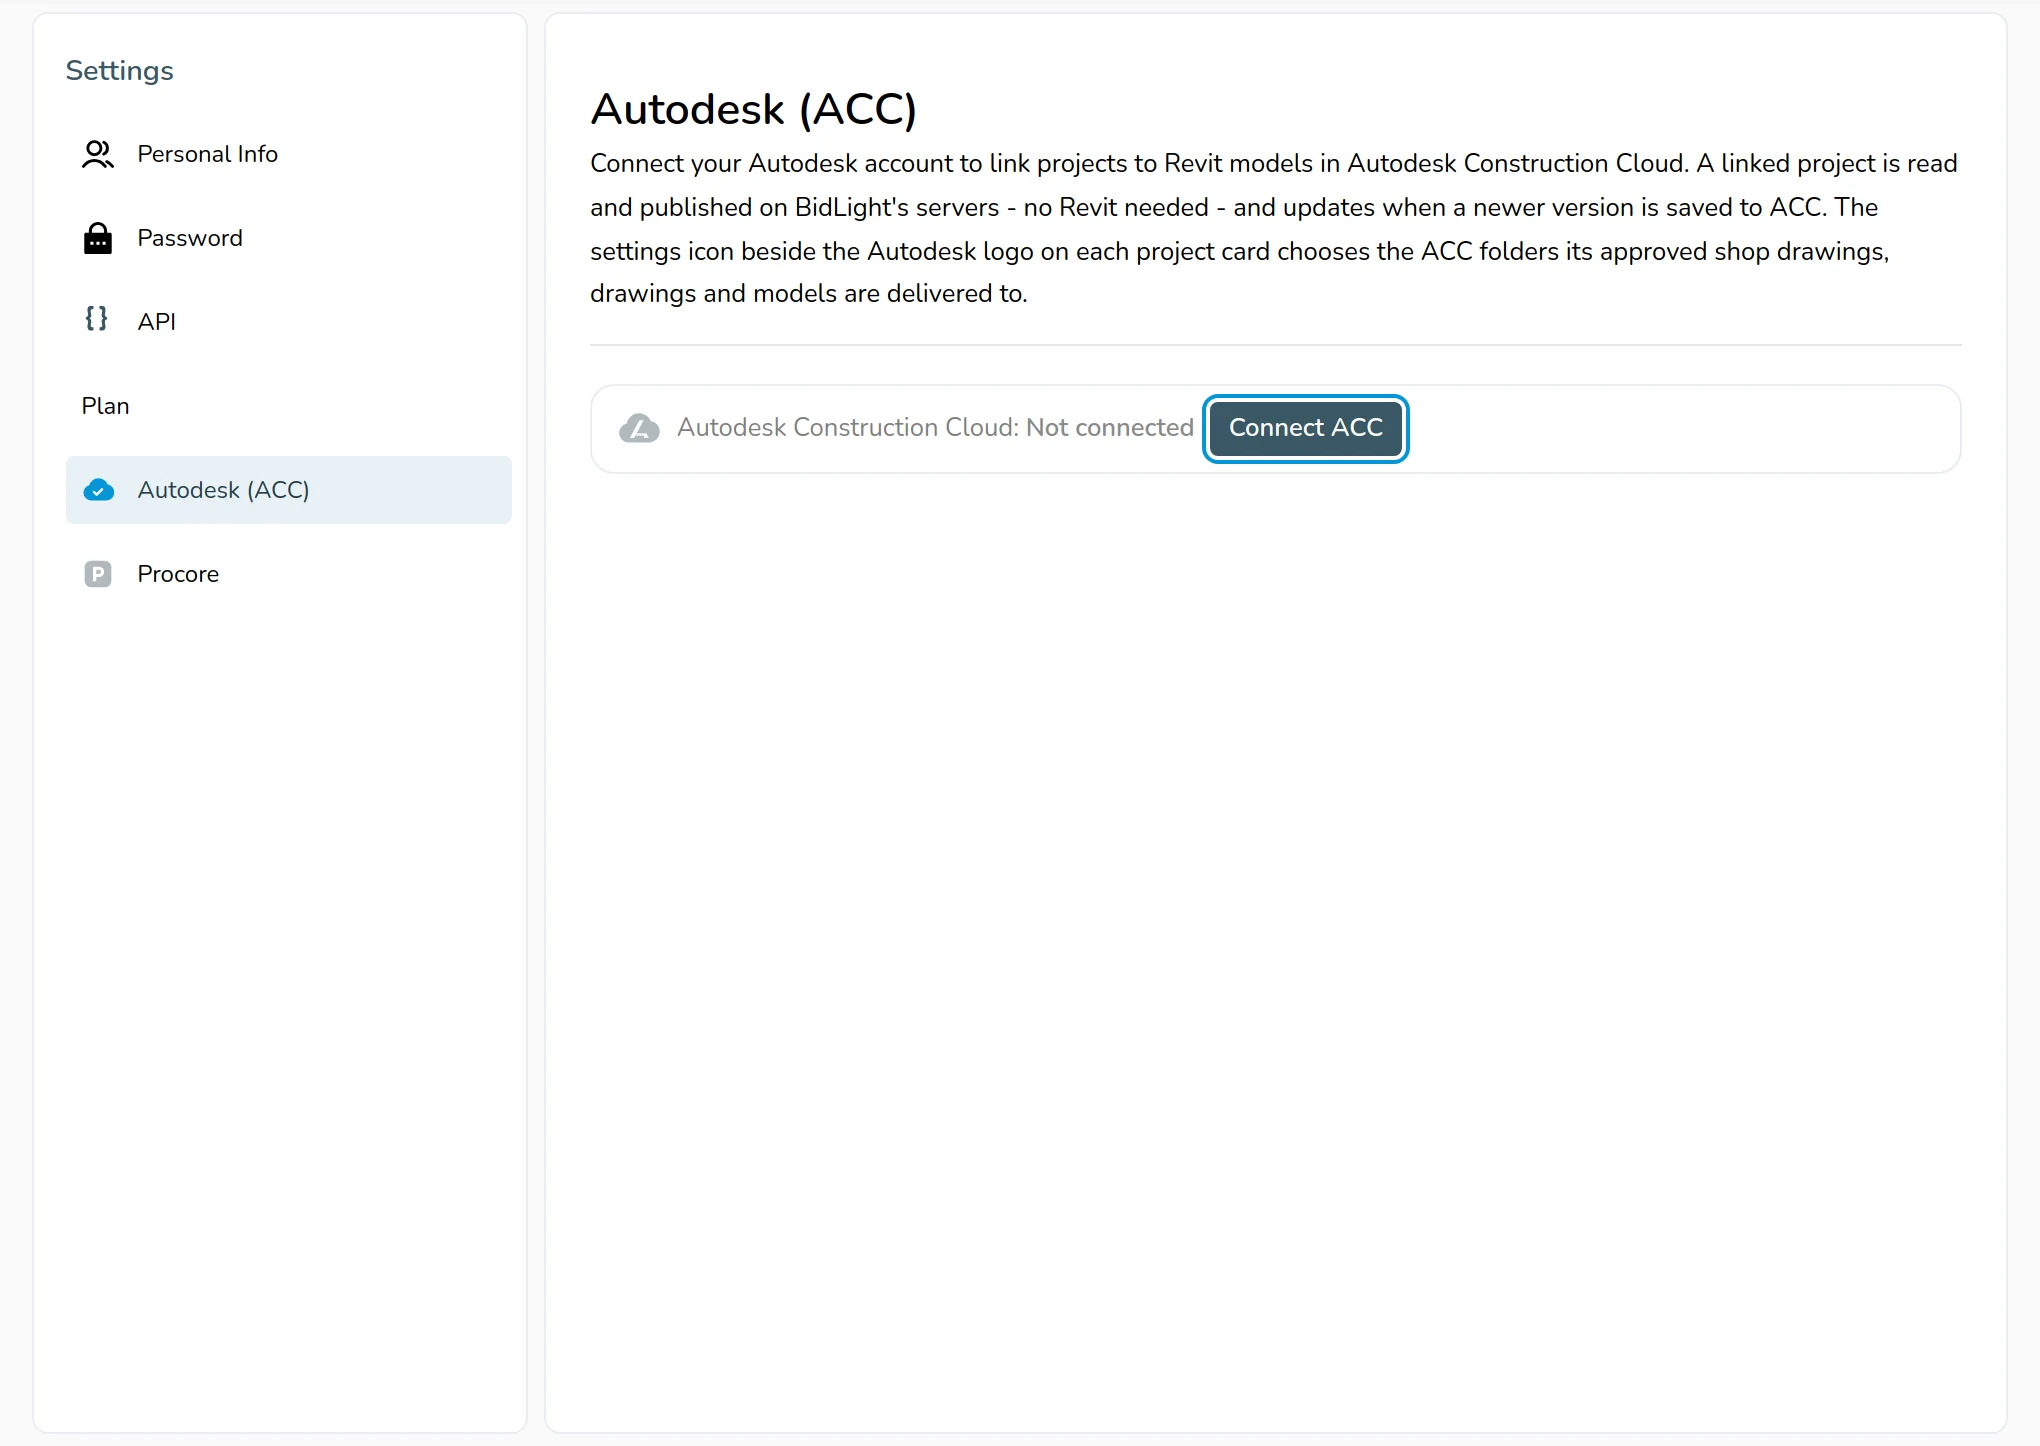This screenshot has width=2040, height=1446.
Task: Click the Autodesk (ACC) page heading
Action: 753,109
